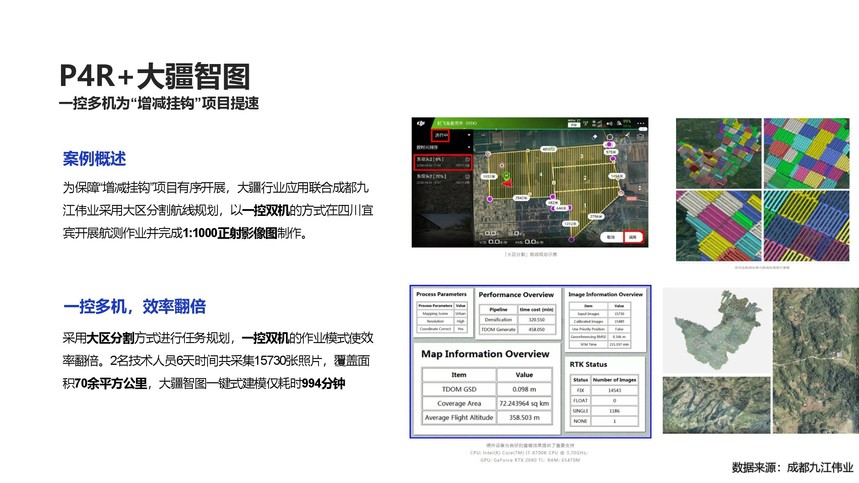Click the camera preview thumbnail in sidebar

tap(443, 229)
